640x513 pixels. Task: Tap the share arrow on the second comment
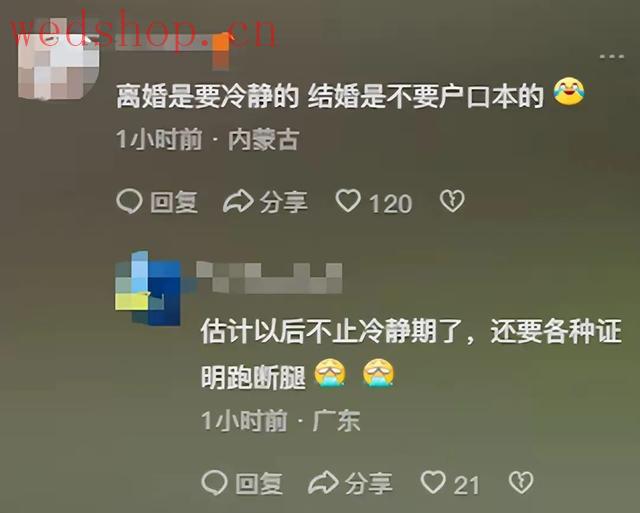(323, 482)
